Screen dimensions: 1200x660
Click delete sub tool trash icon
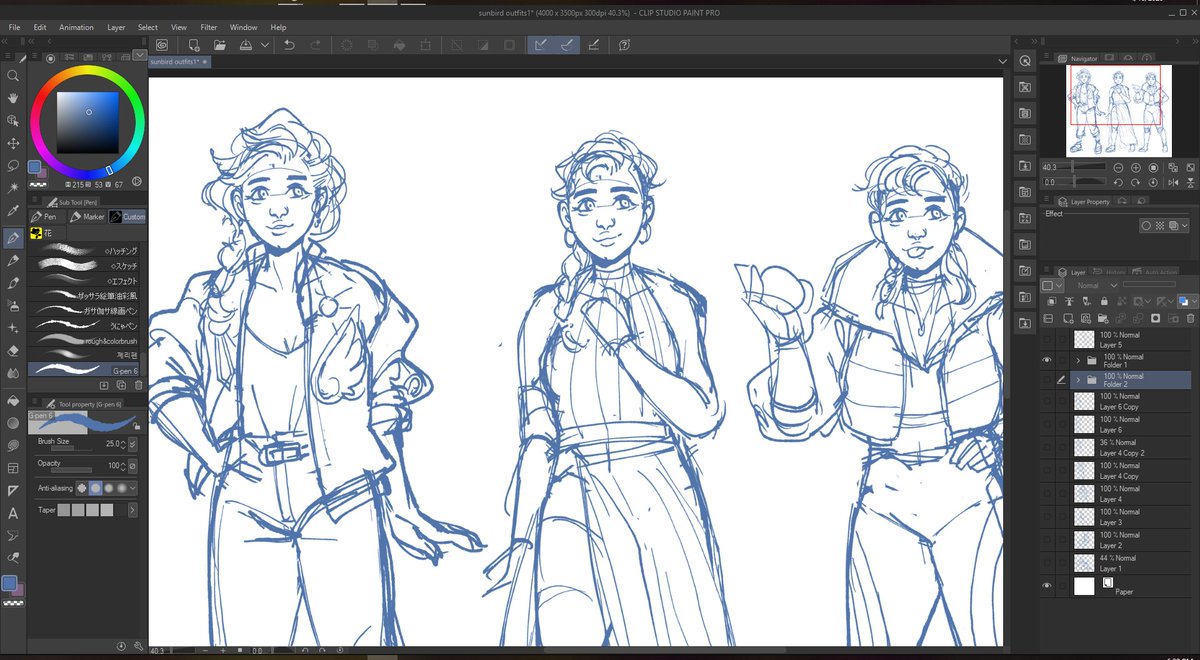tap(138, 385)
